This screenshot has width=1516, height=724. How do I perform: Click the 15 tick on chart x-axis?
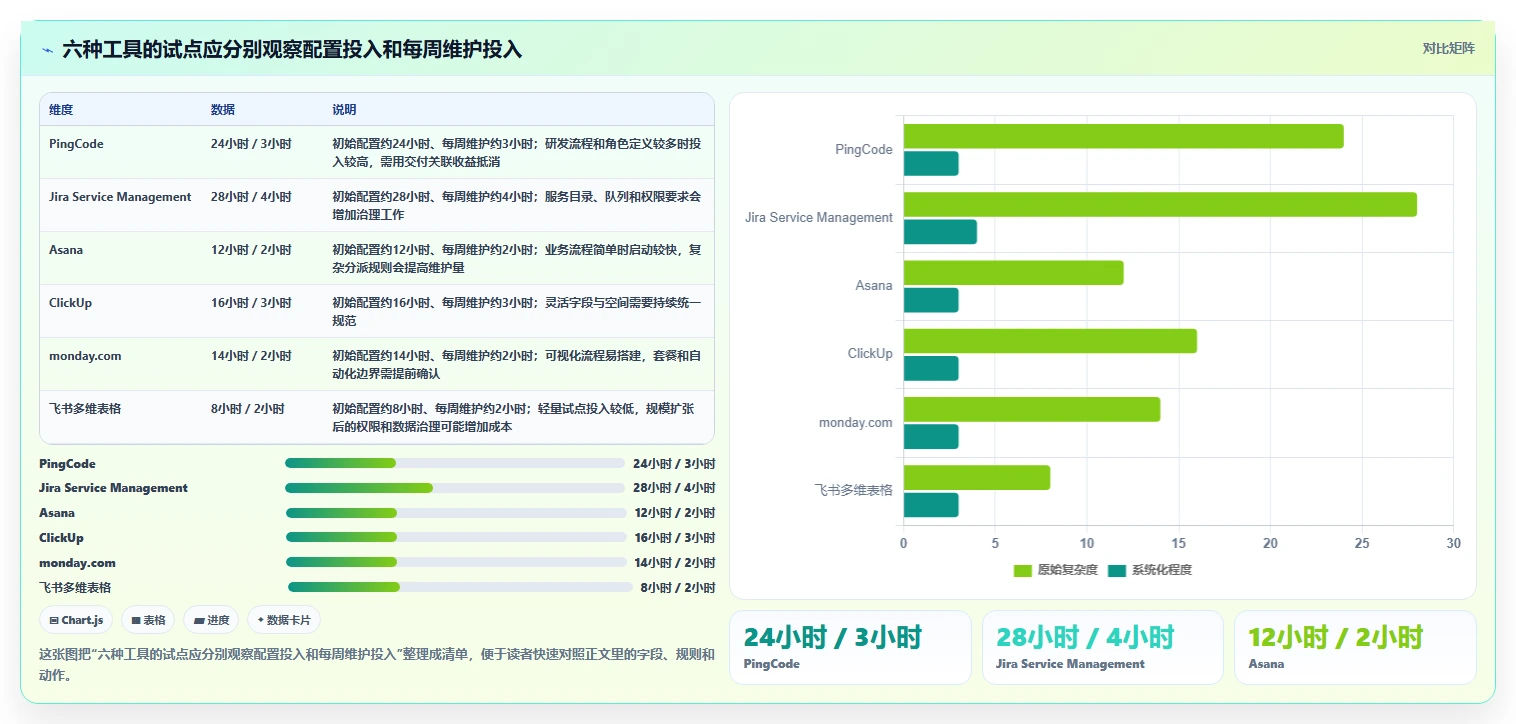[1178, 543]
